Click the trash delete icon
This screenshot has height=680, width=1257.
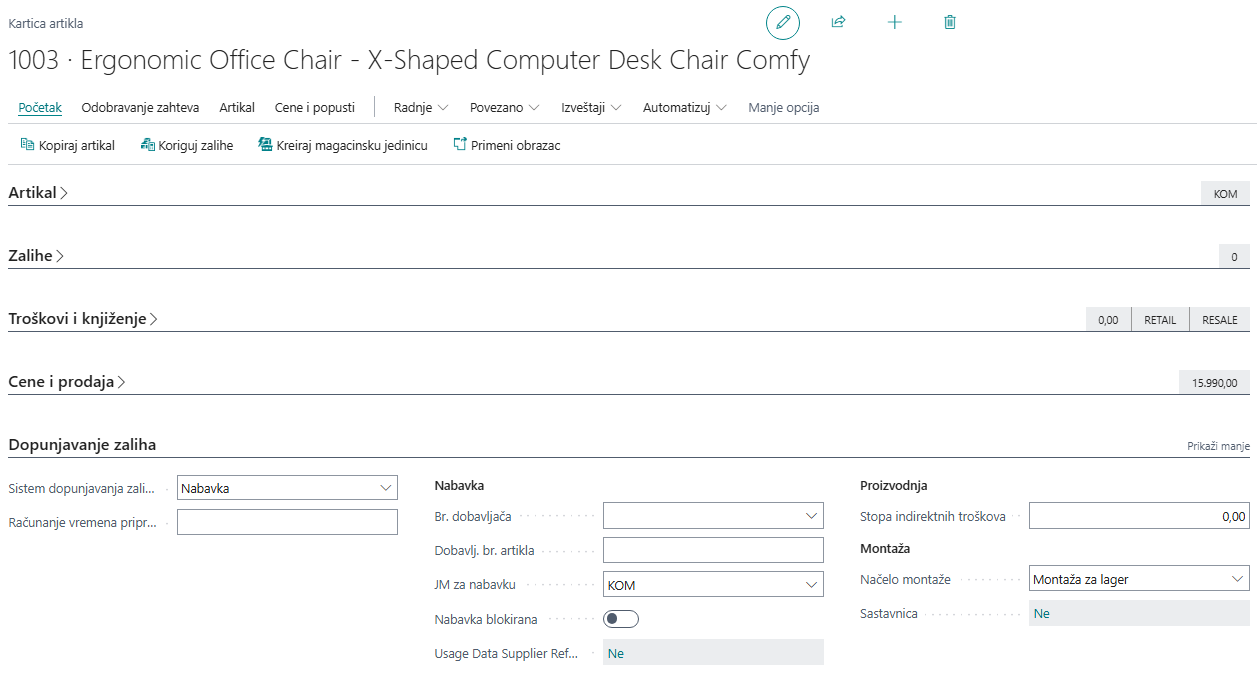[950, 22]
